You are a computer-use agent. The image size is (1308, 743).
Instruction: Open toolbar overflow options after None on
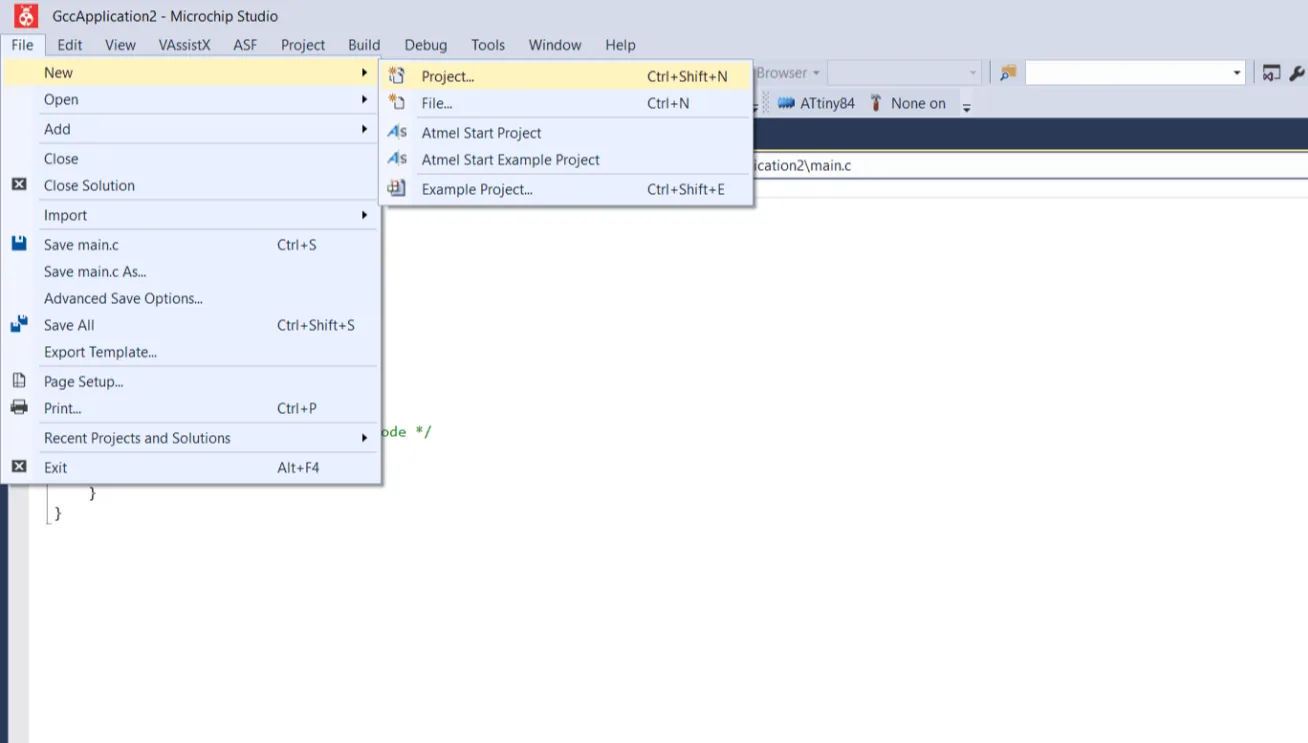coord(967,105)
